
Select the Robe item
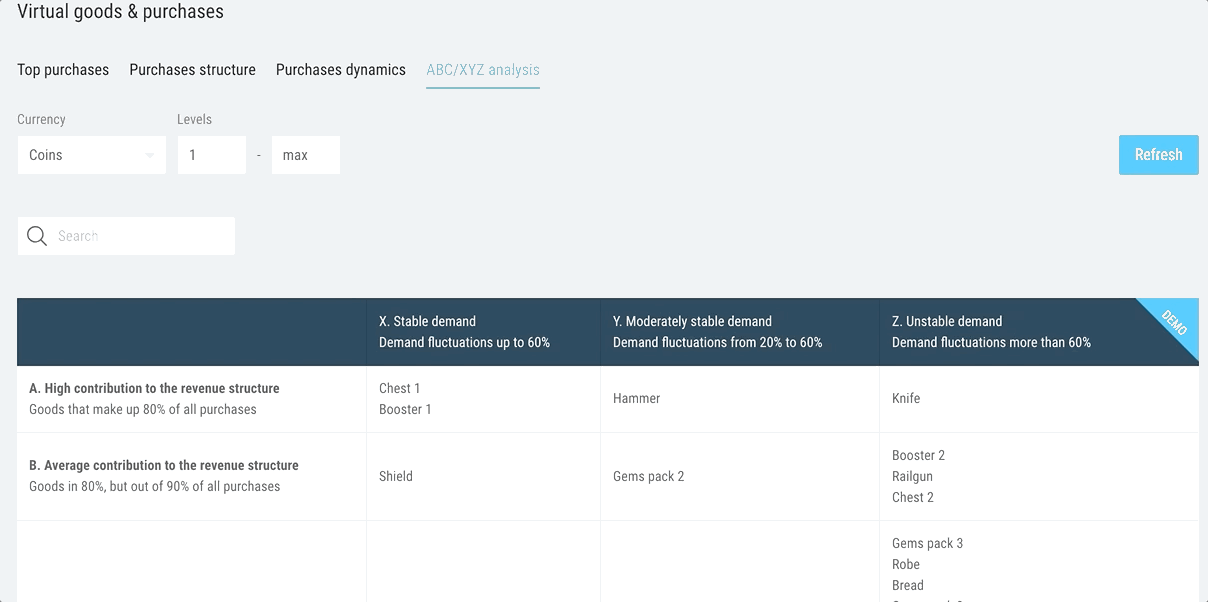point(906,564)
